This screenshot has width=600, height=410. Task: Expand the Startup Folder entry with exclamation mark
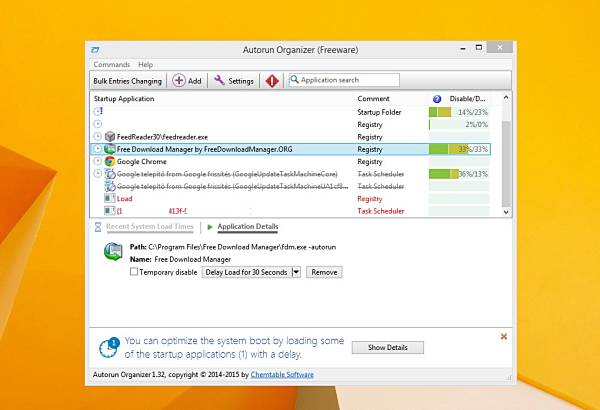pyautogui.click(x=98, y=112)
